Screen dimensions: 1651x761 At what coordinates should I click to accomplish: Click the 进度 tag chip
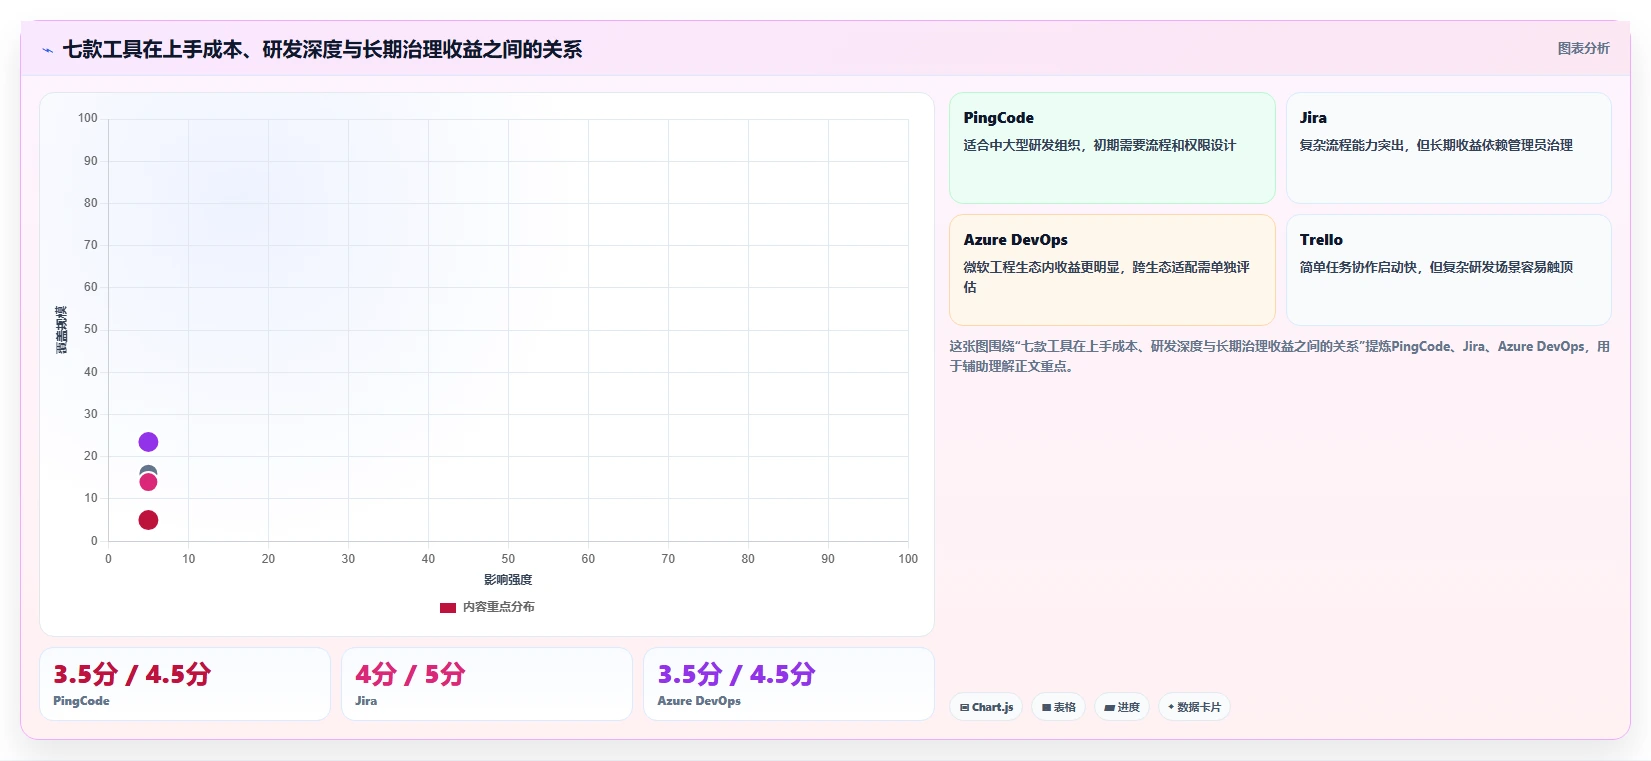[1122, 707]
